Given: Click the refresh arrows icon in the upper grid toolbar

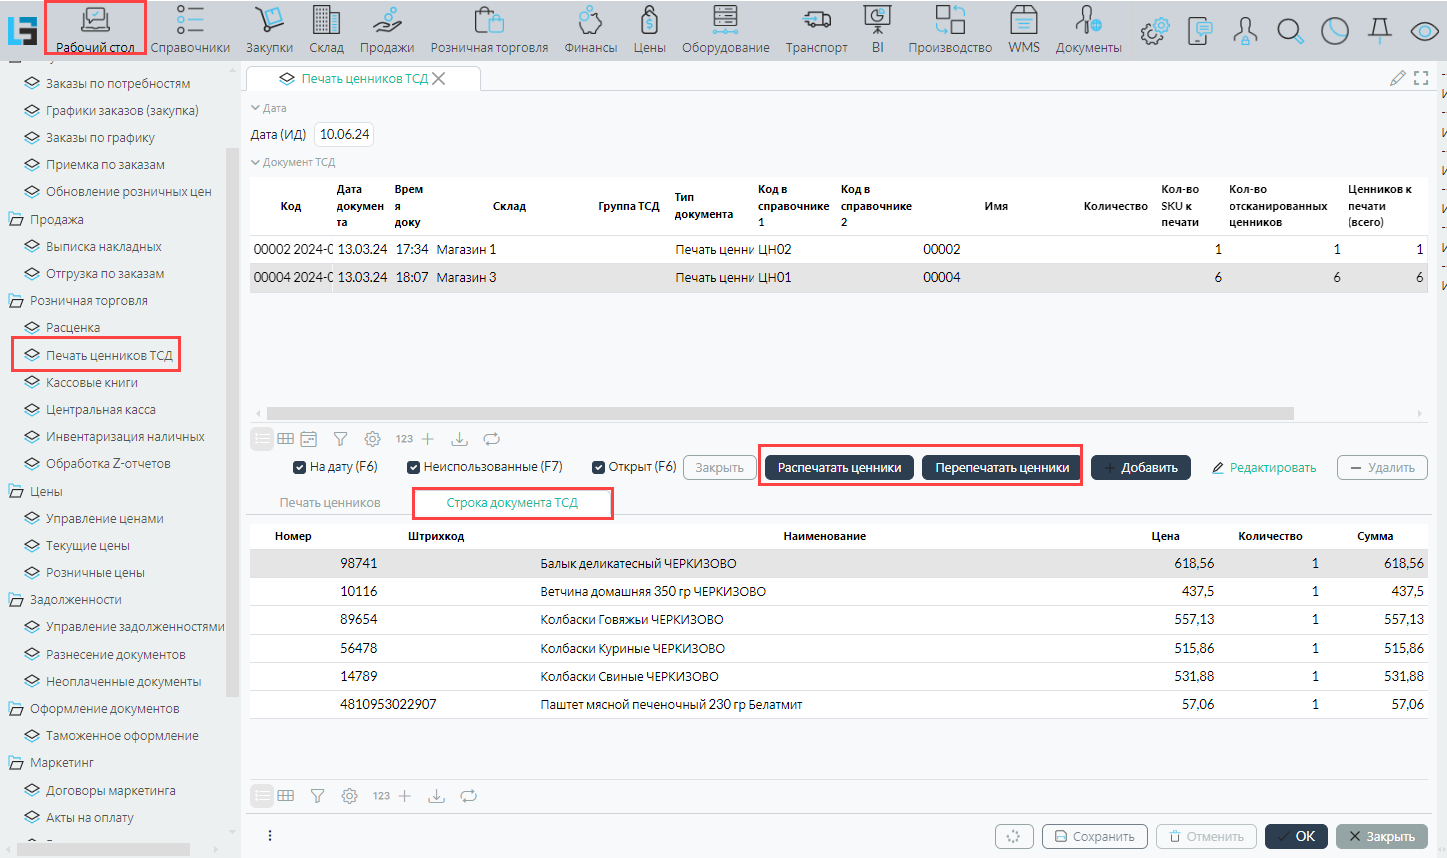Looking at the screenshot, I should click(x=491, y=439).
